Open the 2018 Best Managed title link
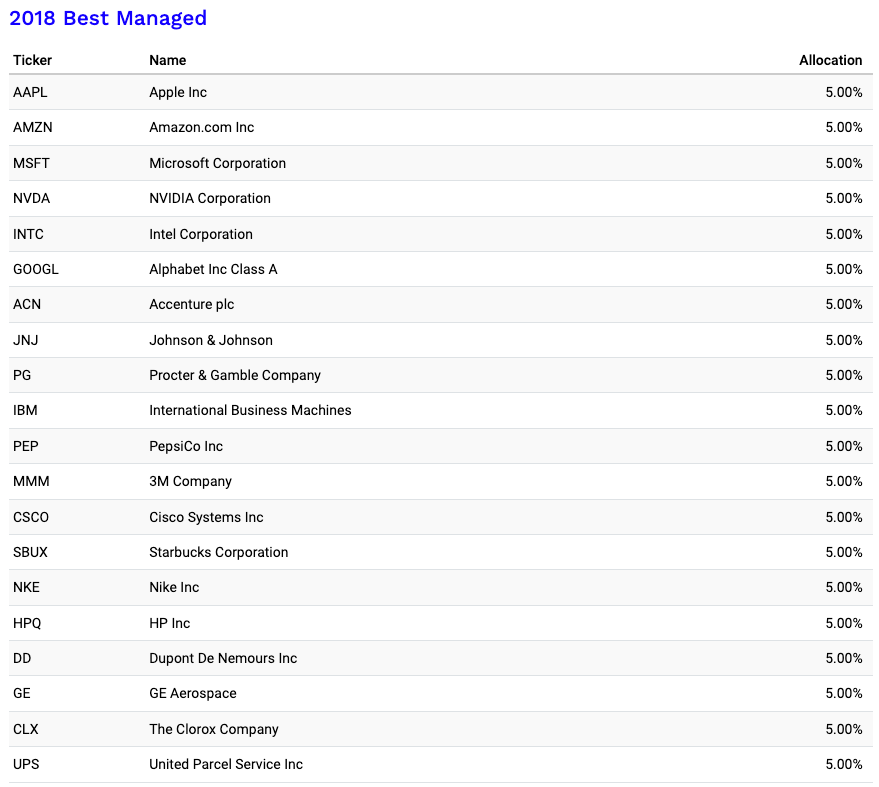Viewport: 879px width, 787px height. pos(108,18)
